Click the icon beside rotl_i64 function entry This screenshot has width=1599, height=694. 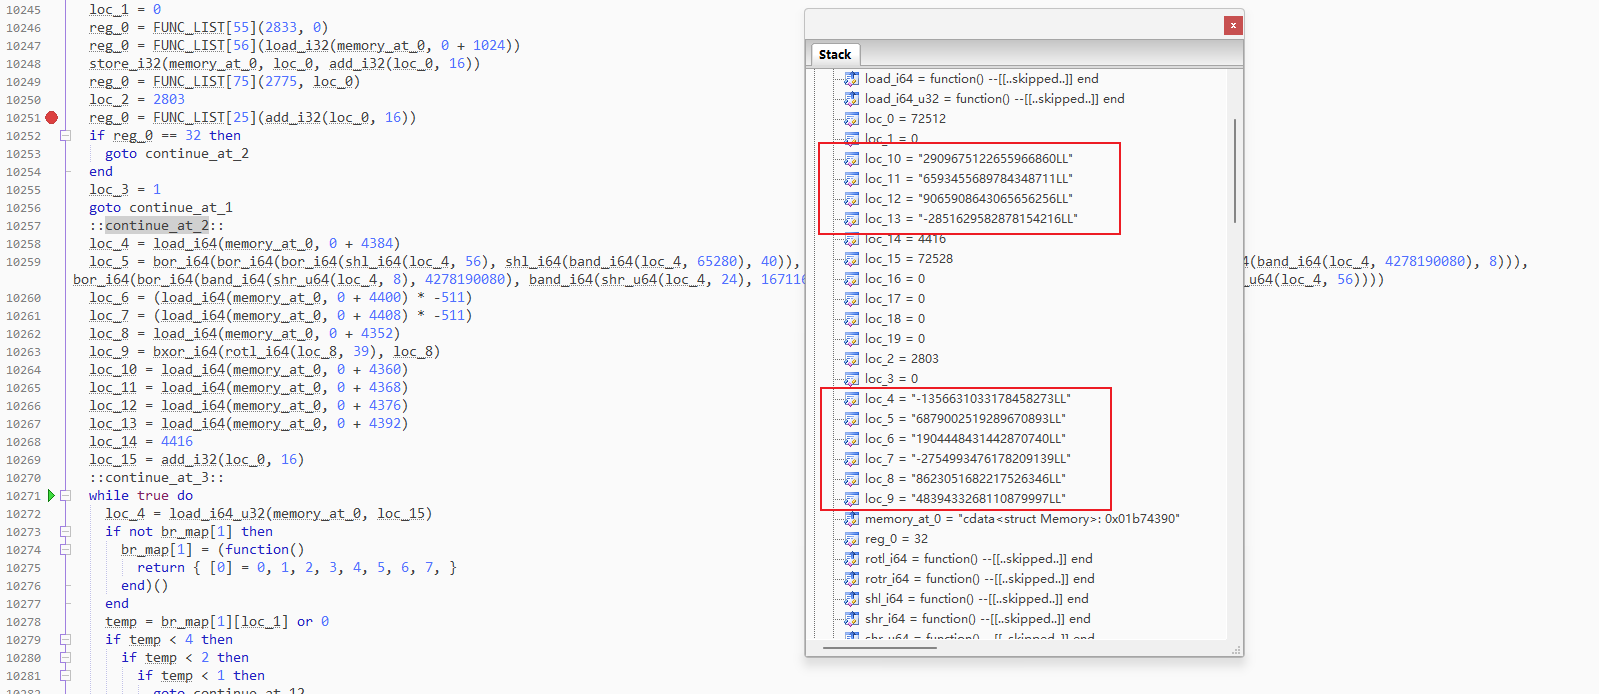coord(851,559)
